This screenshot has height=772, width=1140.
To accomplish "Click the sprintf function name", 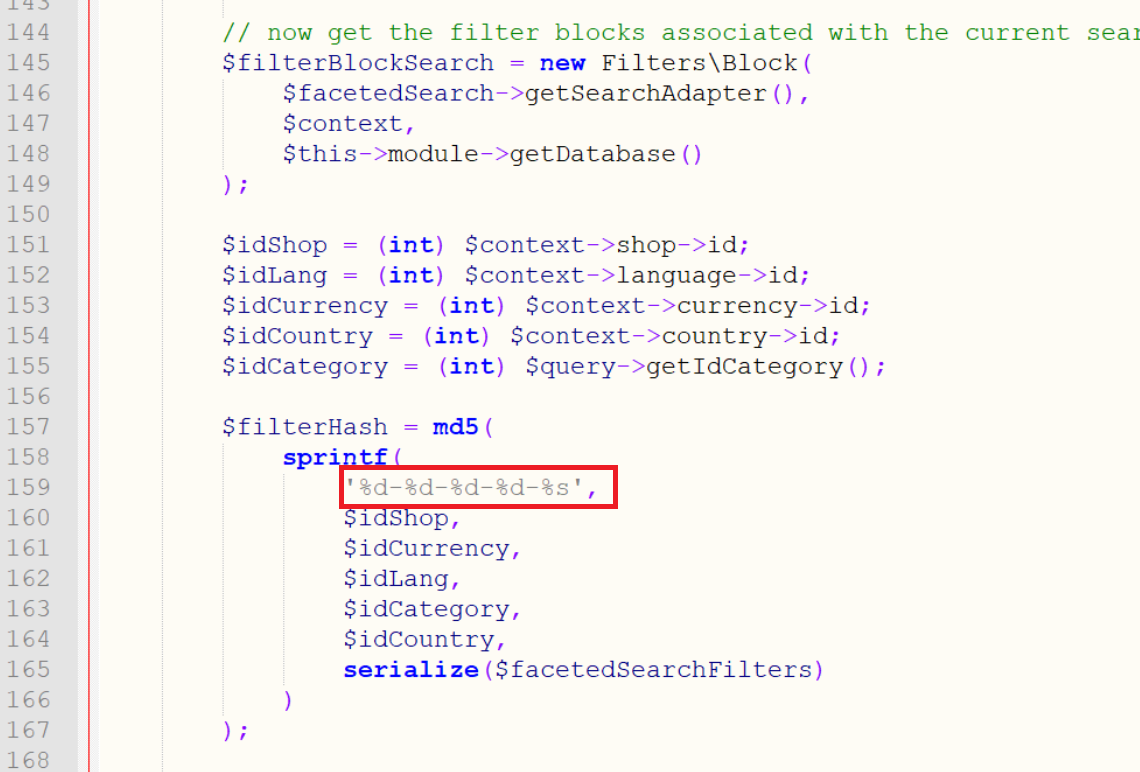I will pos(335,457).
